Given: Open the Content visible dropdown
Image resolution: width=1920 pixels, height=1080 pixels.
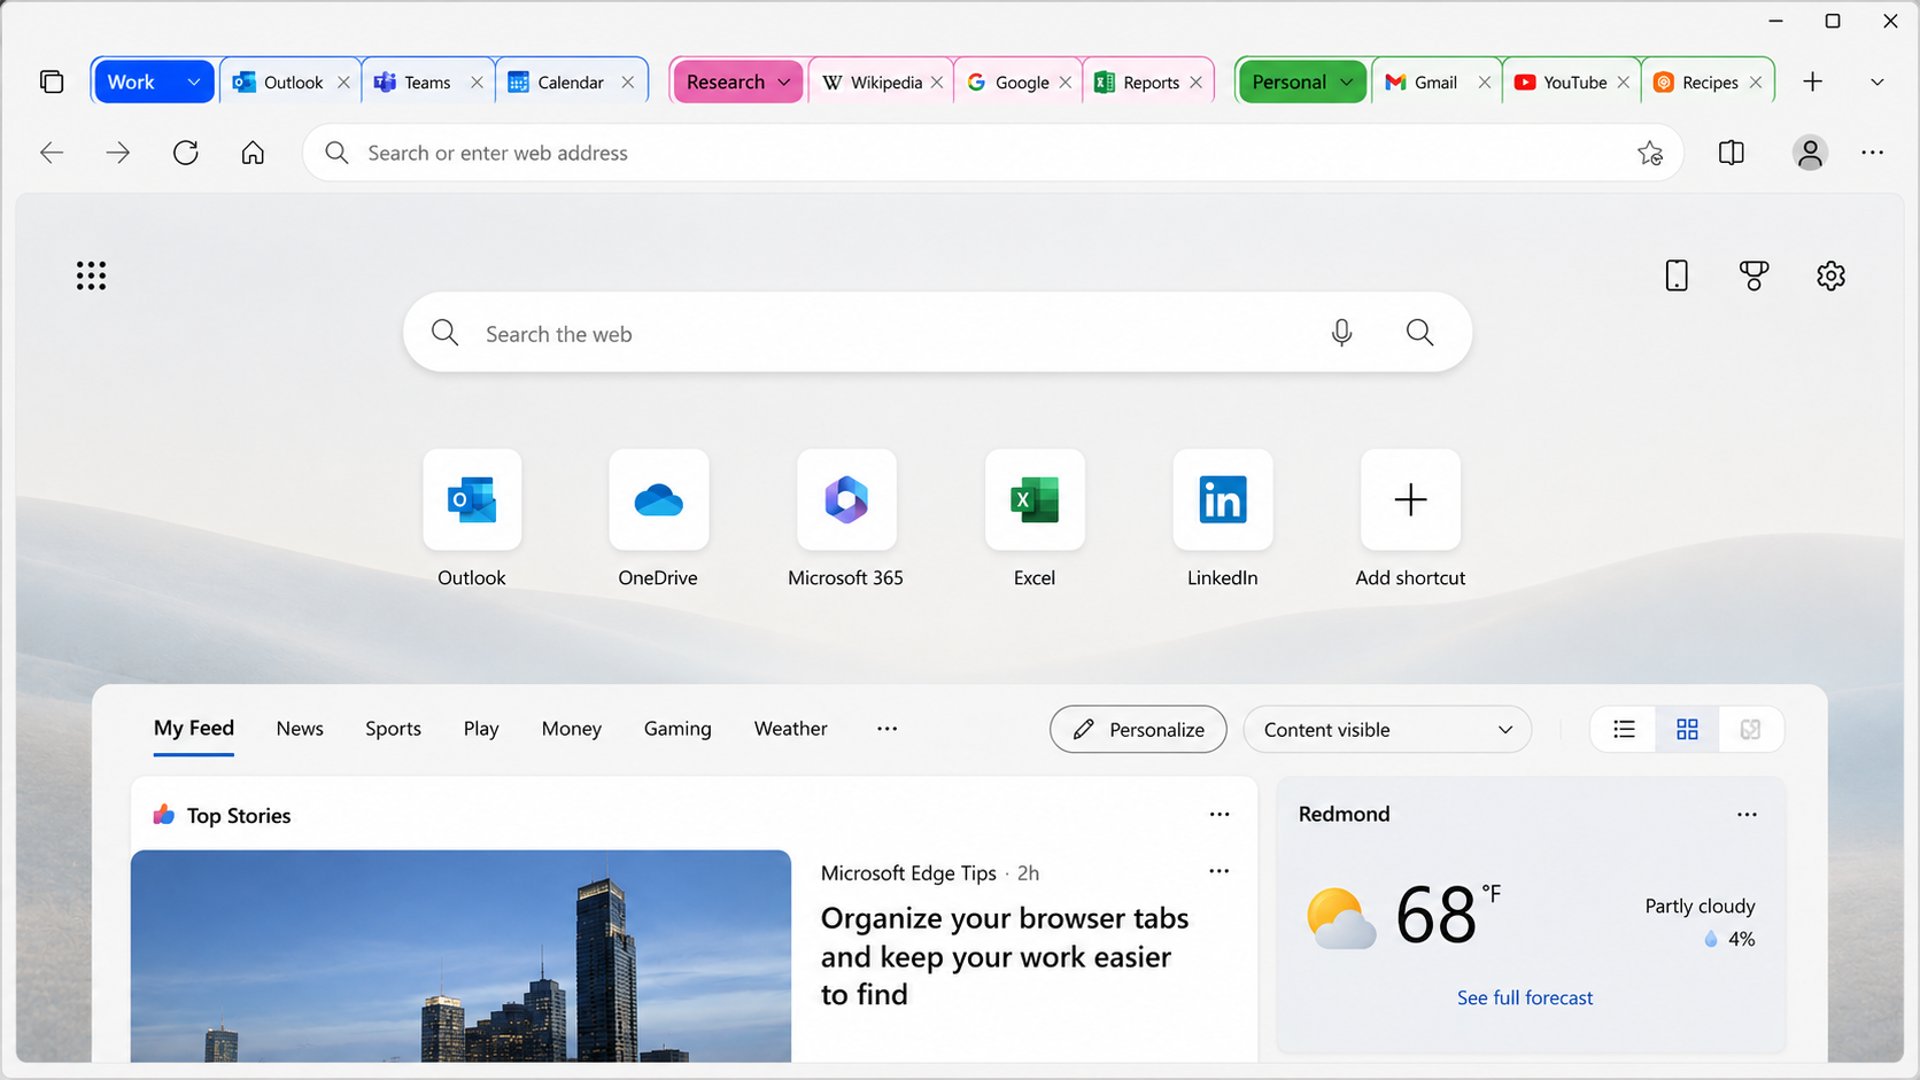Looking at the screenshot, I should point(1387,730).
